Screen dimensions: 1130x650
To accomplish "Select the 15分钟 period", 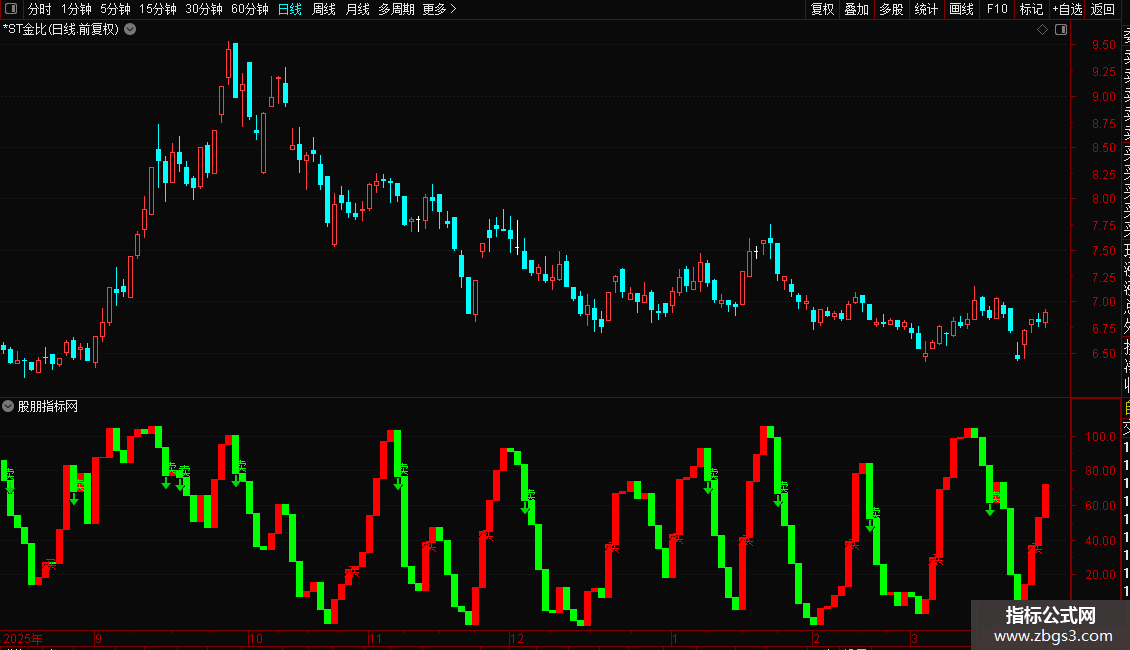I will click(x=158, y=9).
